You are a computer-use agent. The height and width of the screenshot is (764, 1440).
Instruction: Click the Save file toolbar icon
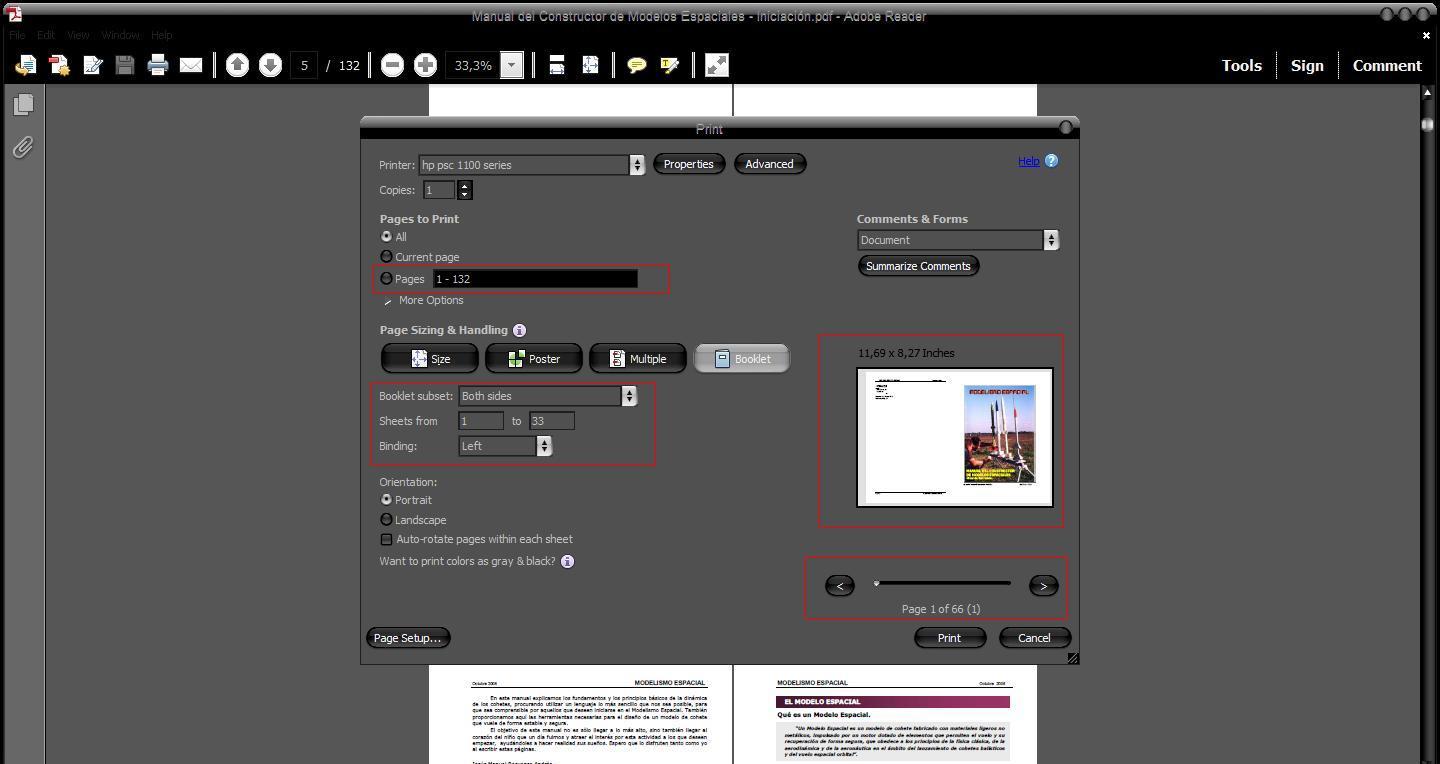(x=125, y=65)
